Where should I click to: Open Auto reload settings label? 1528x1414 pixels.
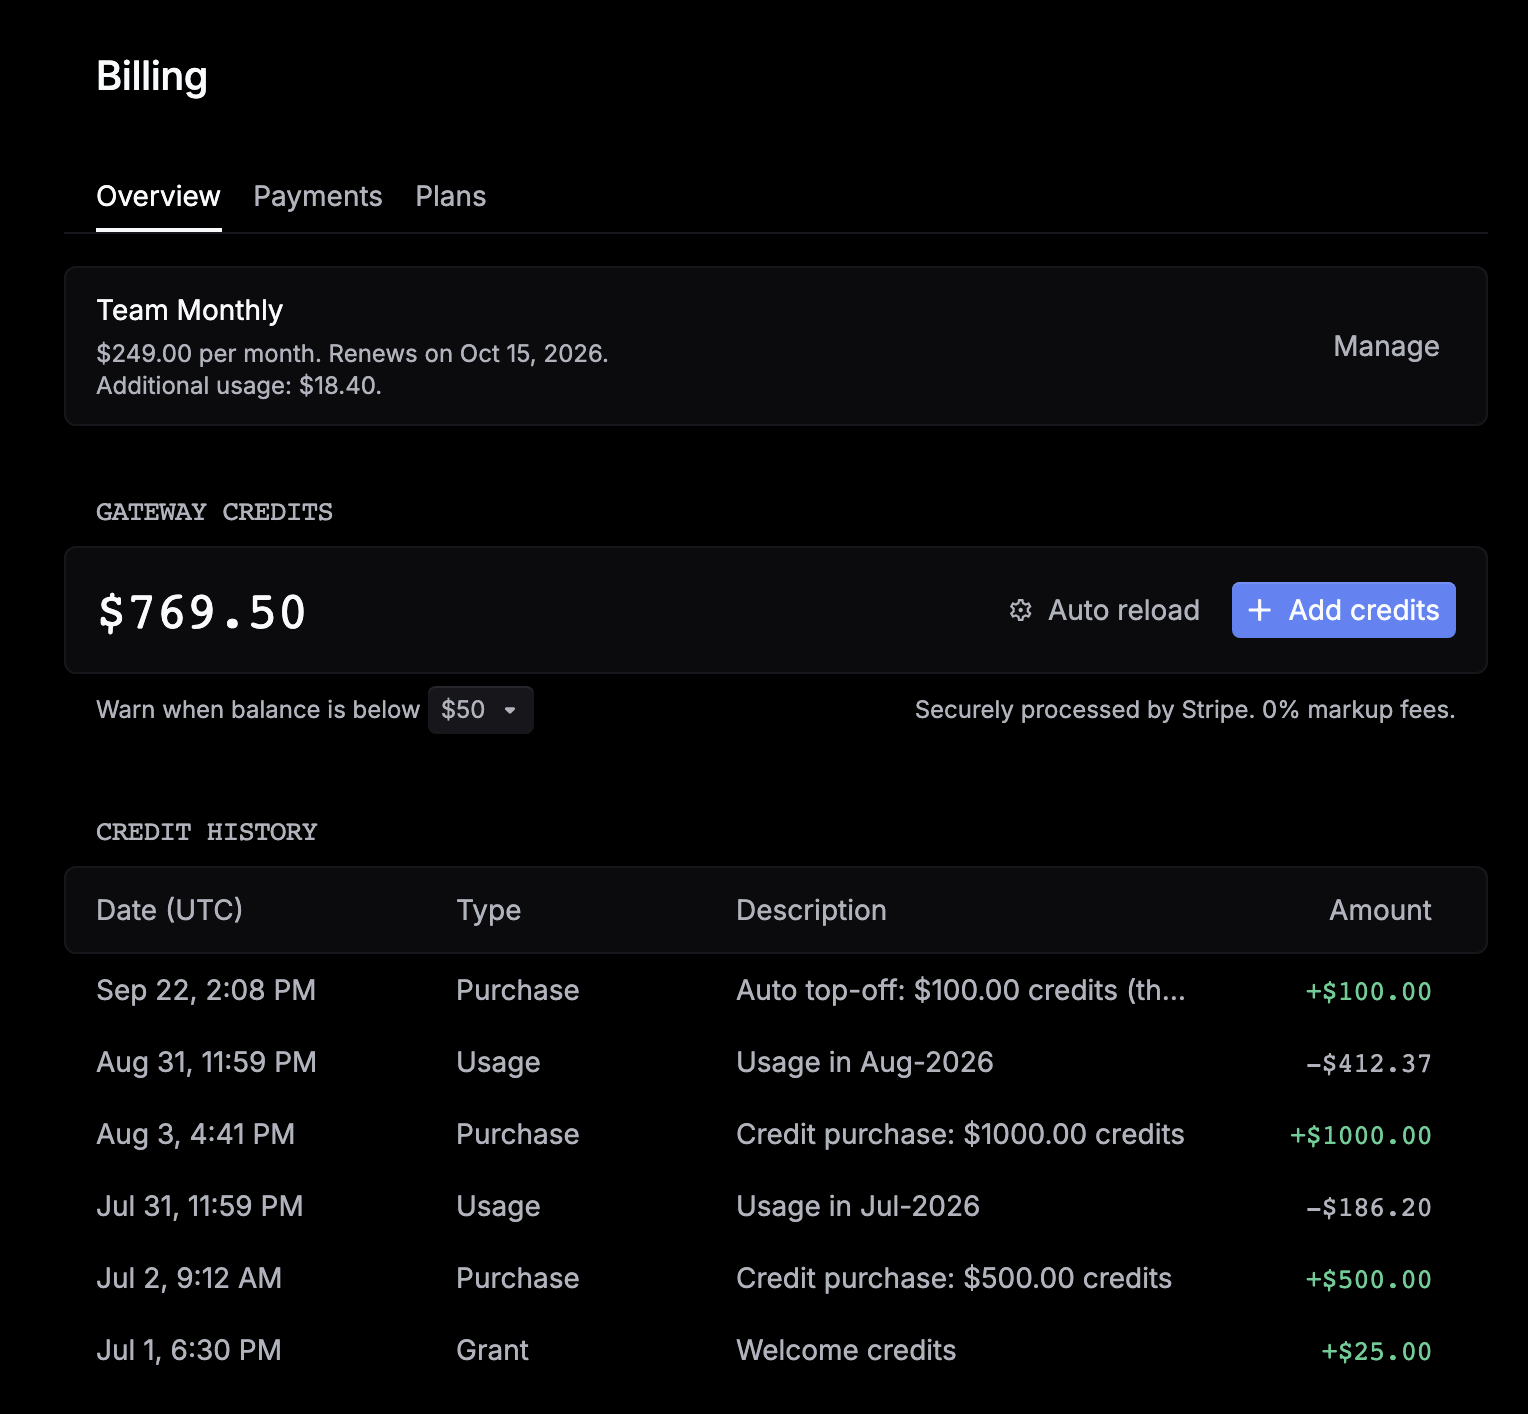click(x=1124, y=610)
